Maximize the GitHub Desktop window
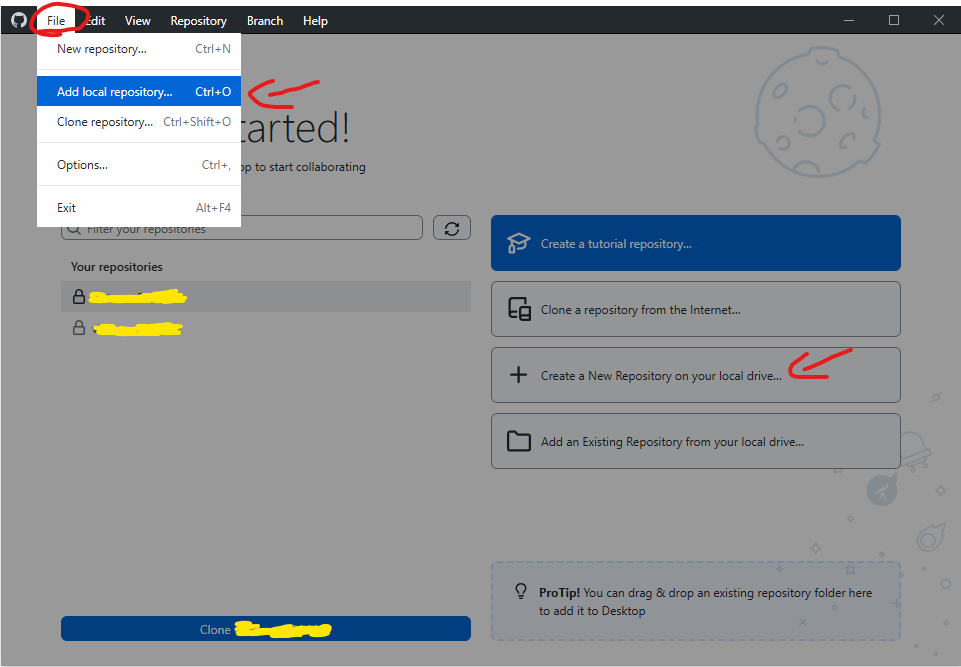The image size is (961, 667). 894,20
